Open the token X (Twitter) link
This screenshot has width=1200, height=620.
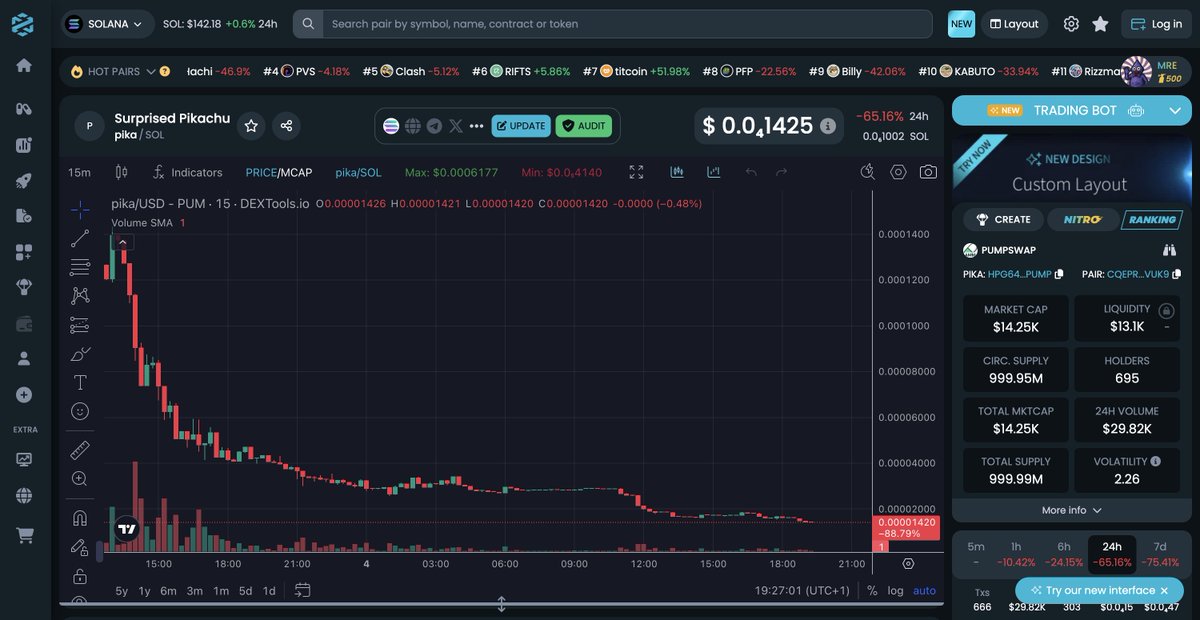(456, 126)
